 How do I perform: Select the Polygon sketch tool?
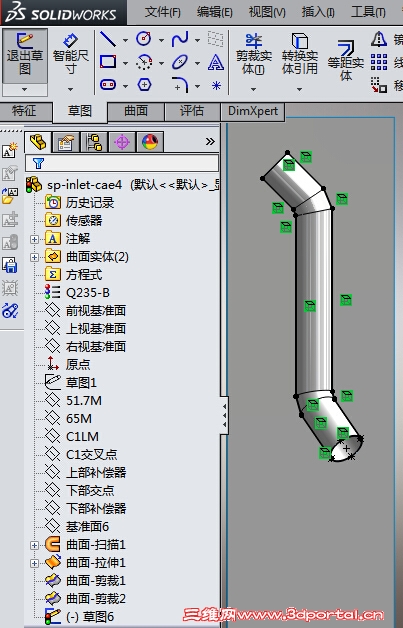[x=144, y=85]
